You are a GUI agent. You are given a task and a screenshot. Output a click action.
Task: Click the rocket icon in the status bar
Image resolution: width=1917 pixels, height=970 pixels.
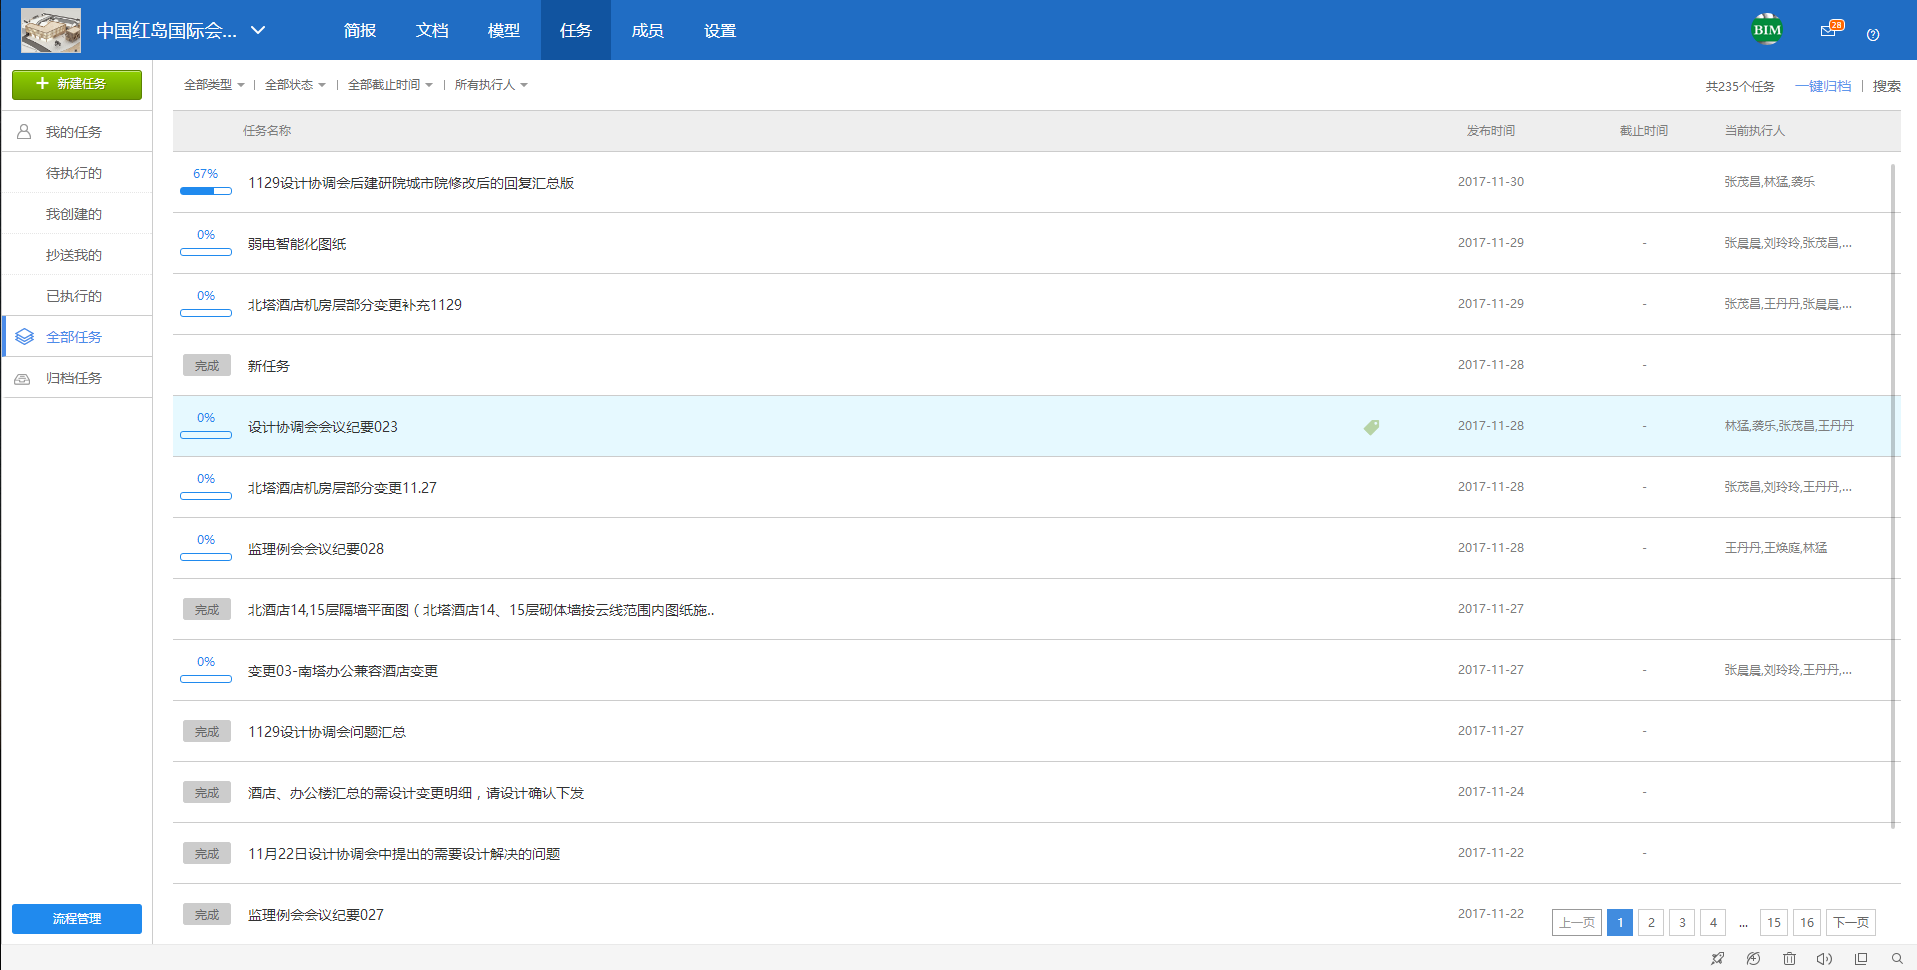click(x=1717, y=958)
